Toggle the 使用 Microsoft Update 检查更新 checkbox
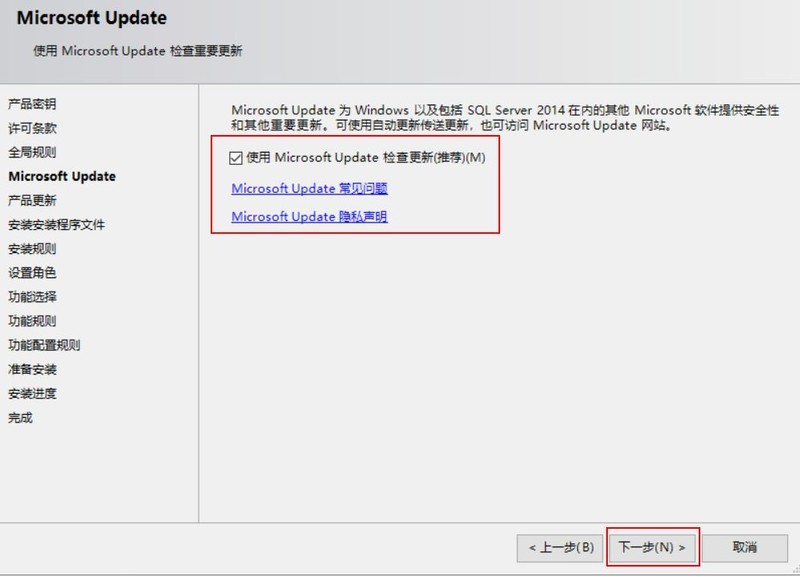Image resolution: width=800 pixels, height=577 pixels. pyautogui.click(x=236, y=158)
